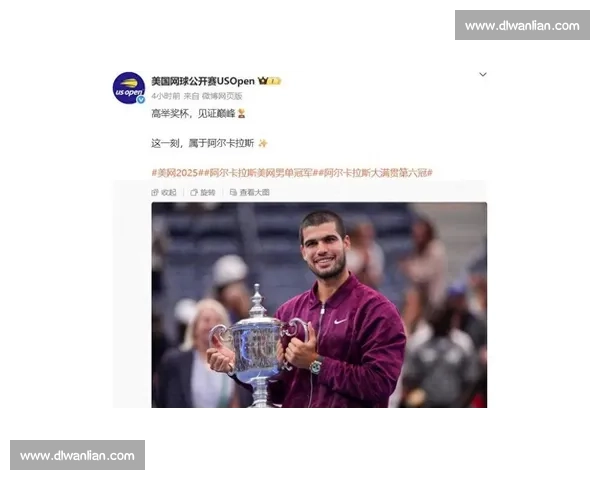The width and height of the screenshot is (600, 480).
Task: Click the sparkle emoji after 阿尔卡拉斯
Action: pos(262,143)
